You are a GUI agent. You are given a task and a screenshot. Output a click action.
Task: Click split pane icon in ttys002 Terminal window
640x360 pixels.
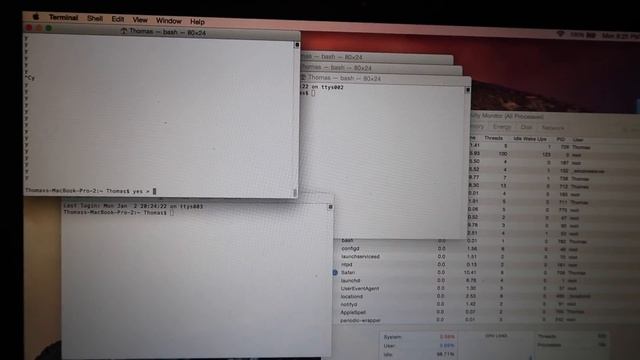click(468, 90)
